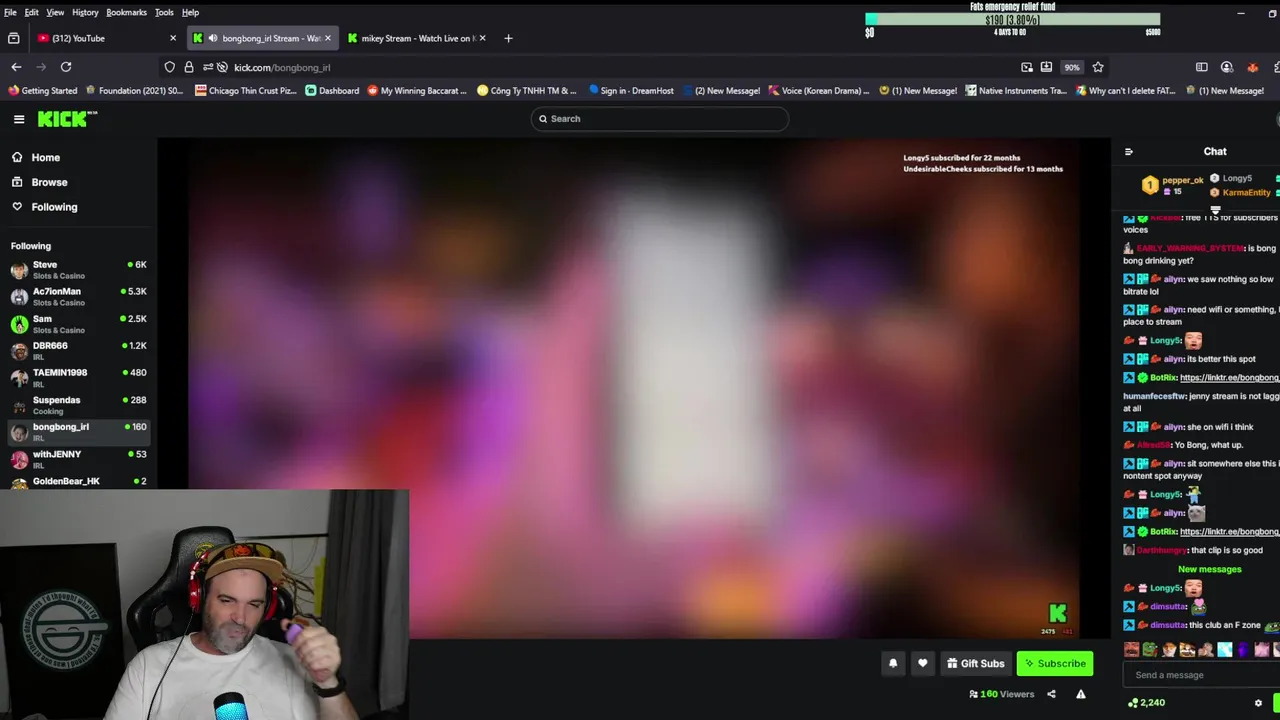Follow channel with the heart button

click(922, 663)
